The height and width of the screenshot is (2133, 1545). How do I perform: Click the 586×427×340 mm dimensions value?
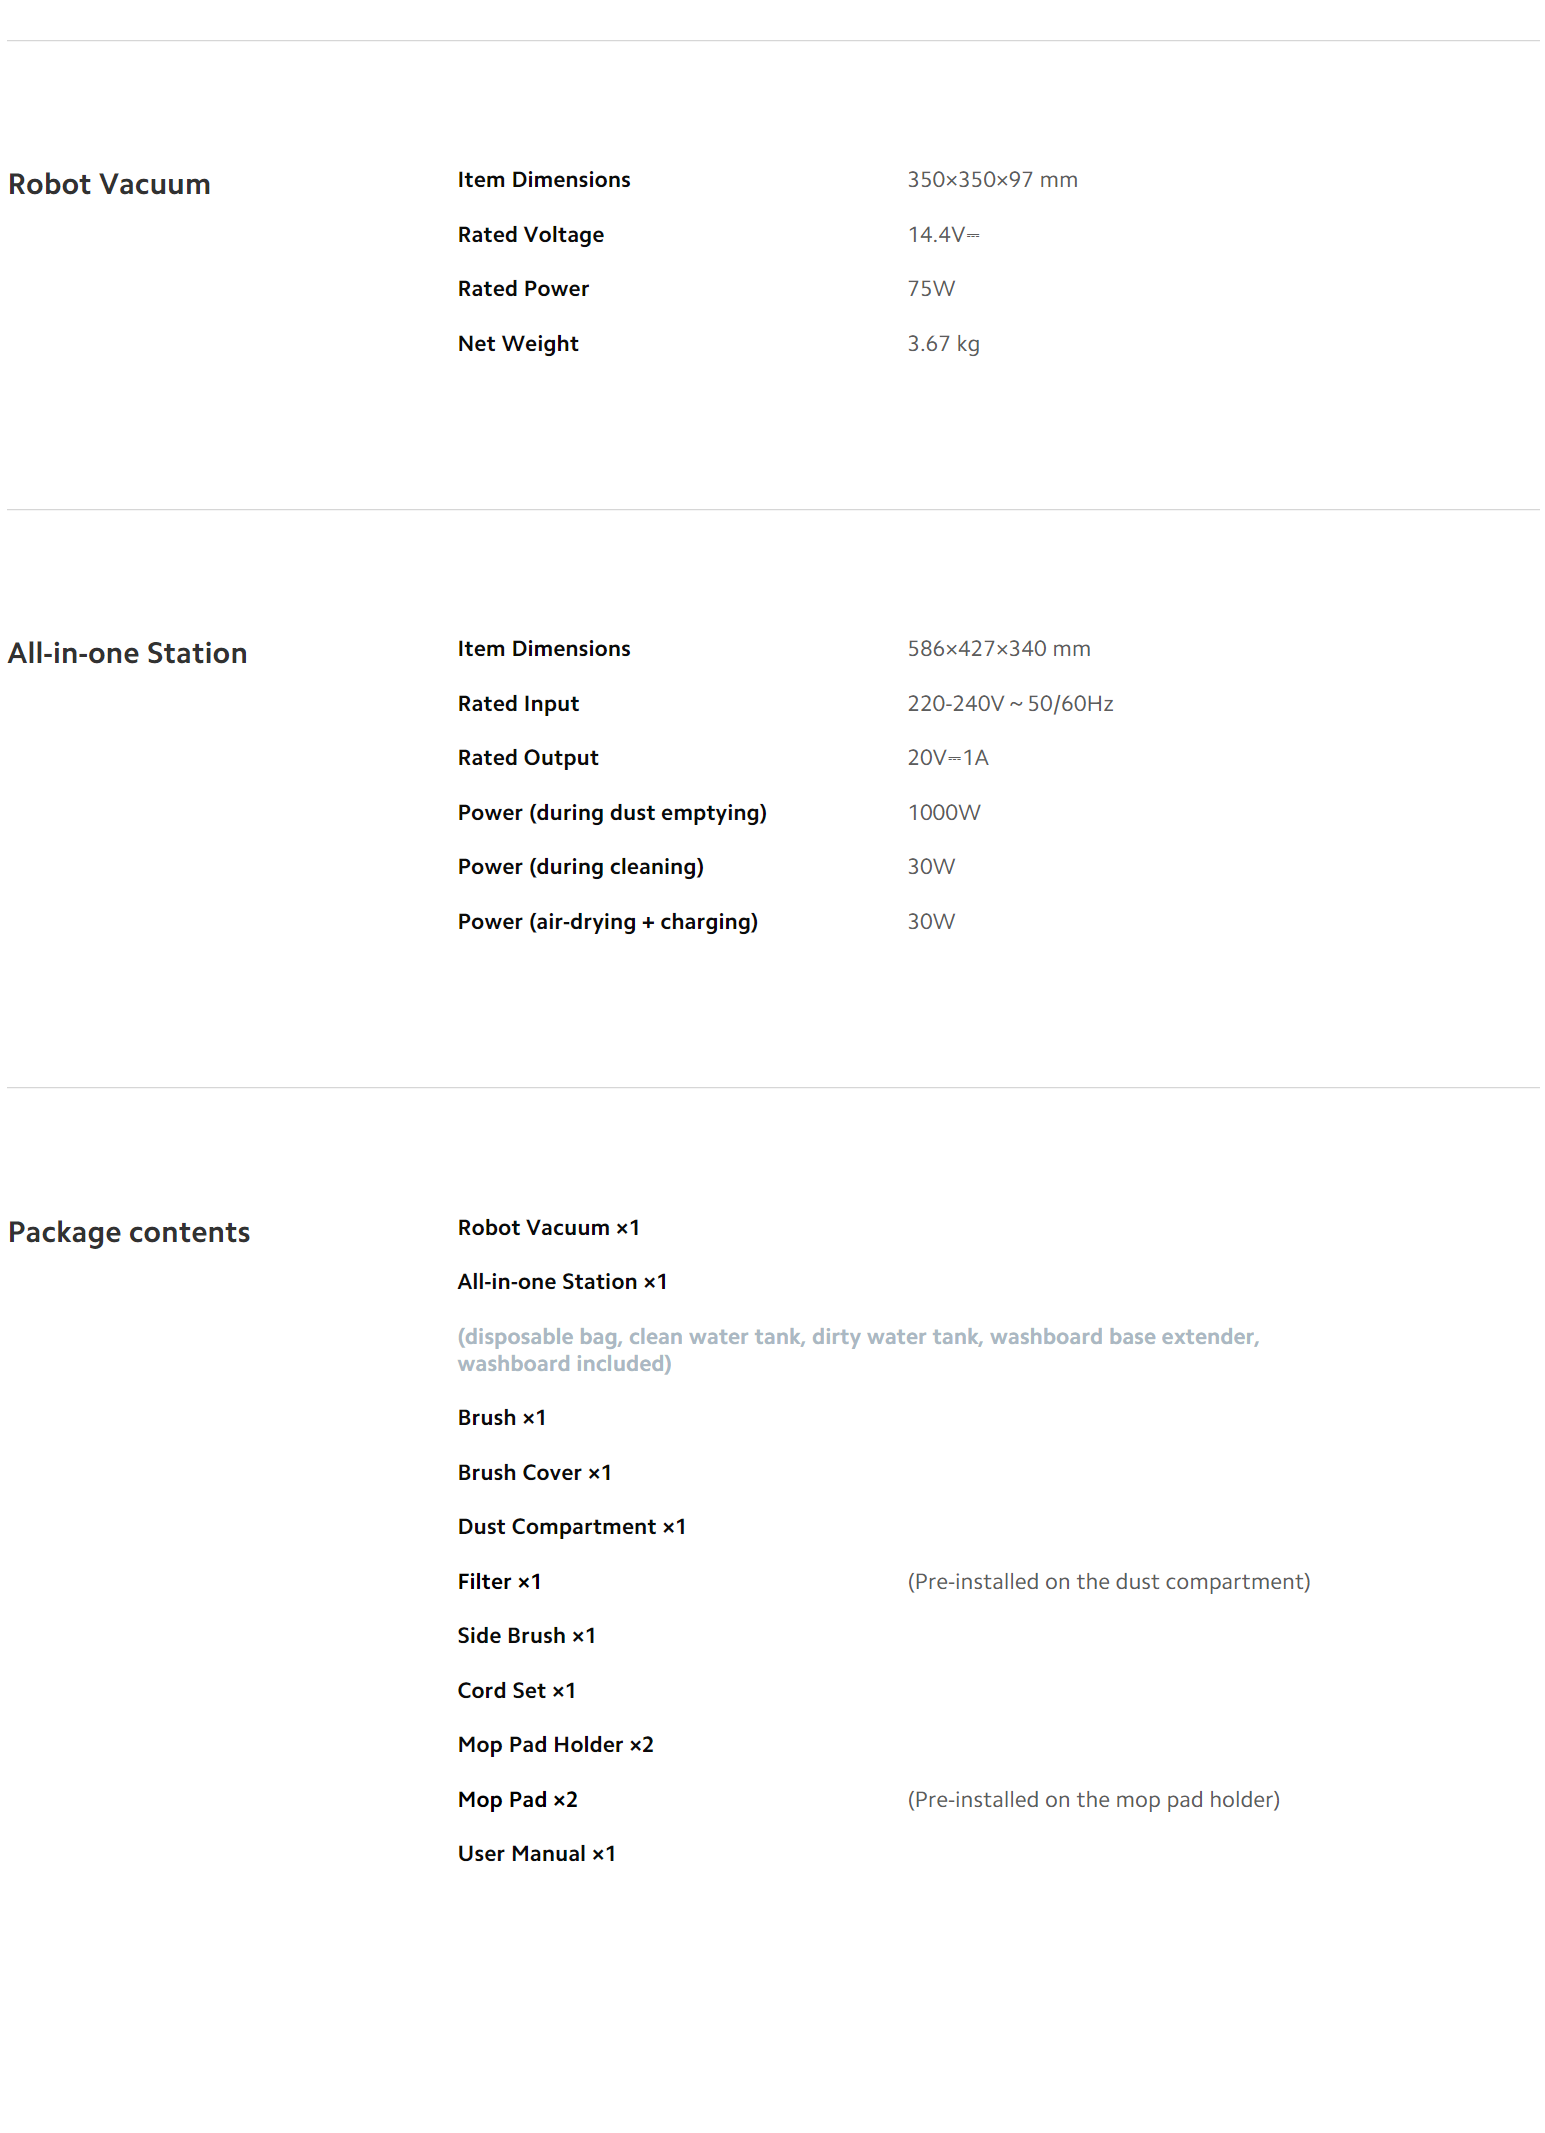(x=998, y=649)
